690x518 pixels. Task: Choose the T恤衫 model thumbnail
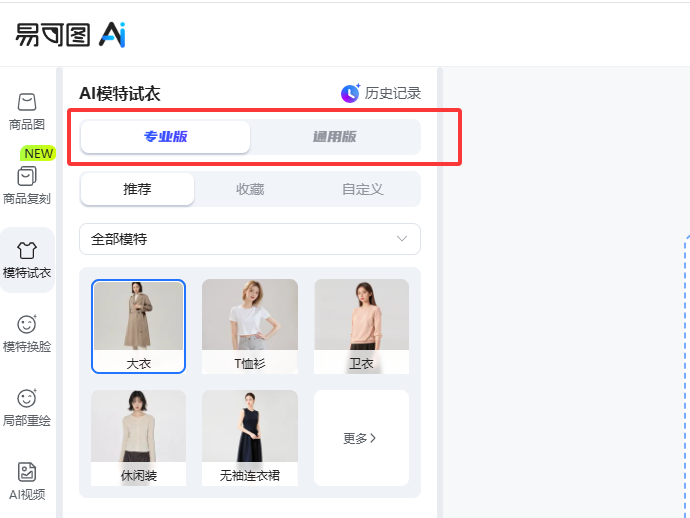tap(250, 327)
